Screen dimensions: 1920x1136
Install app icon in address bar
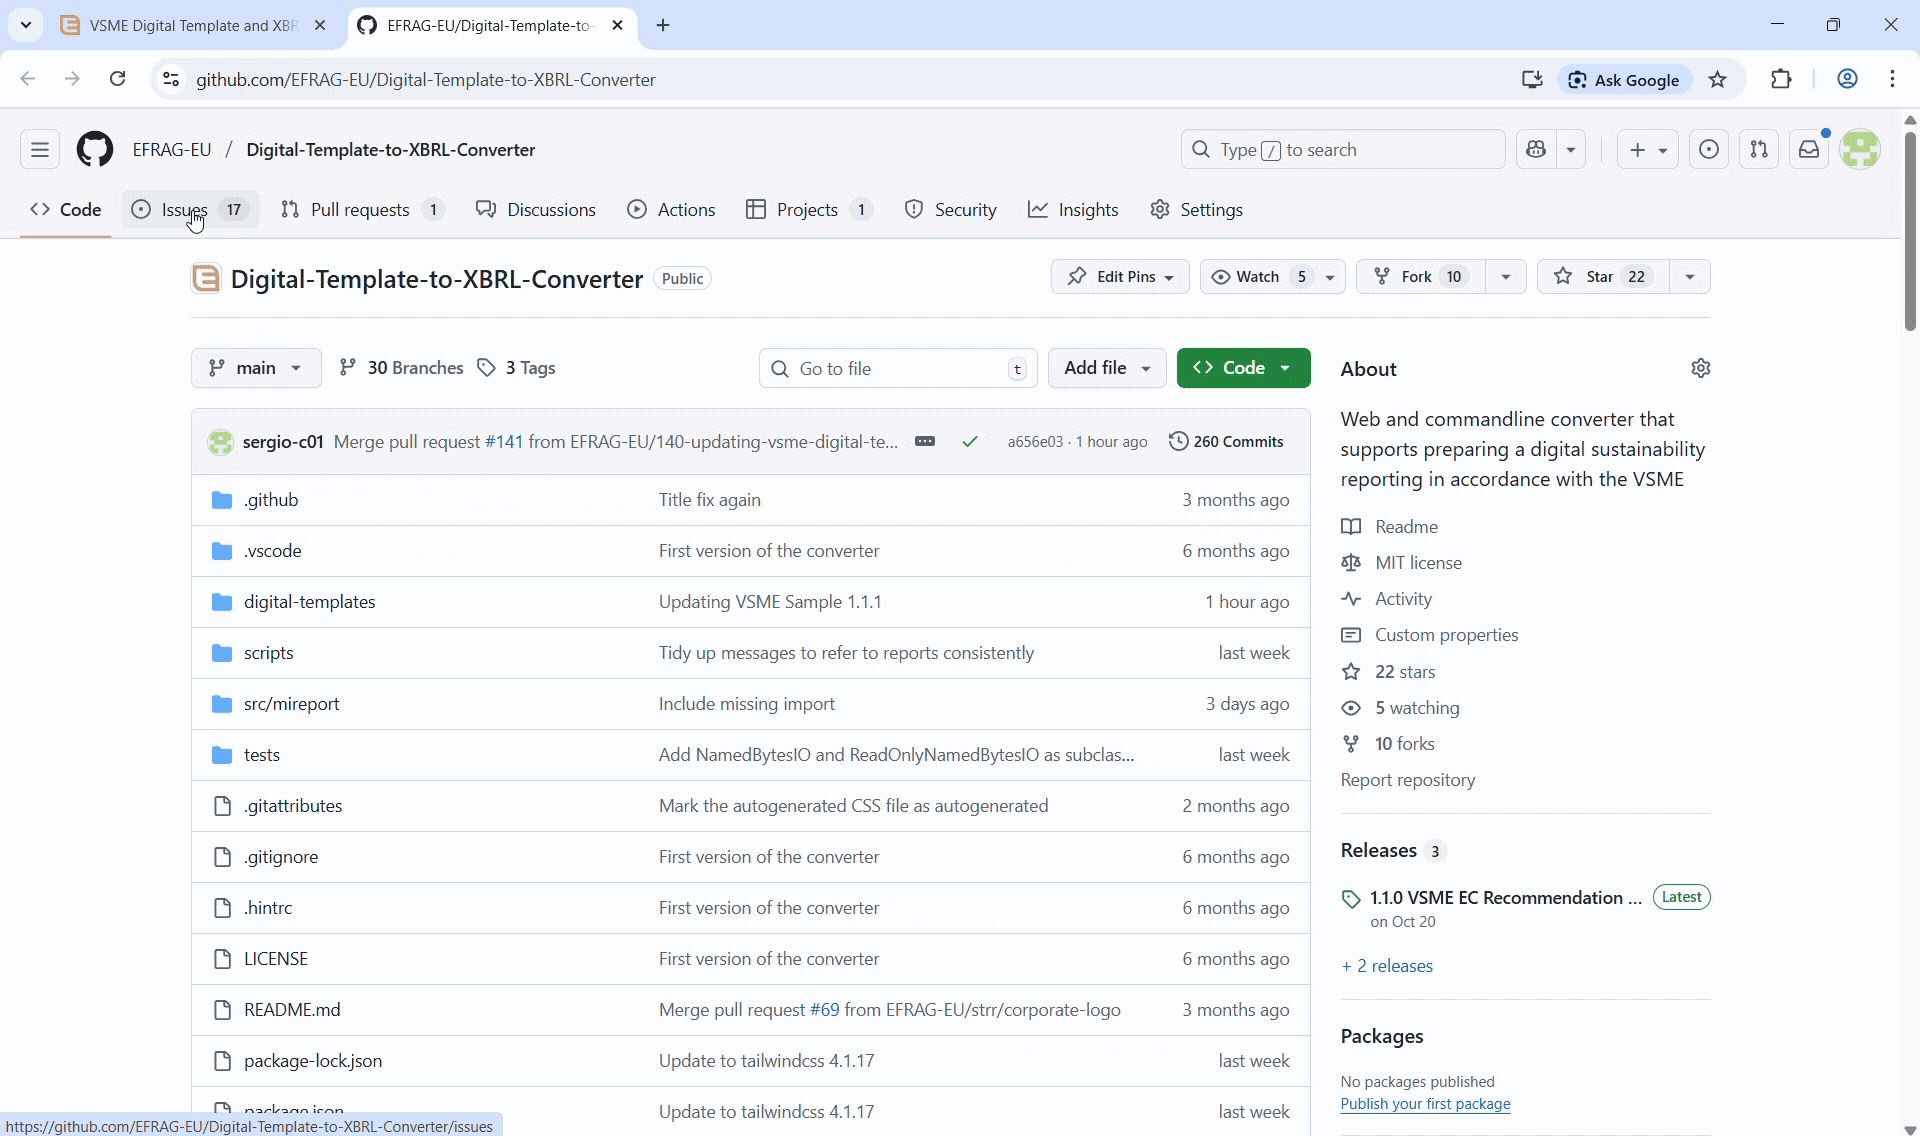pos(1531,80)
